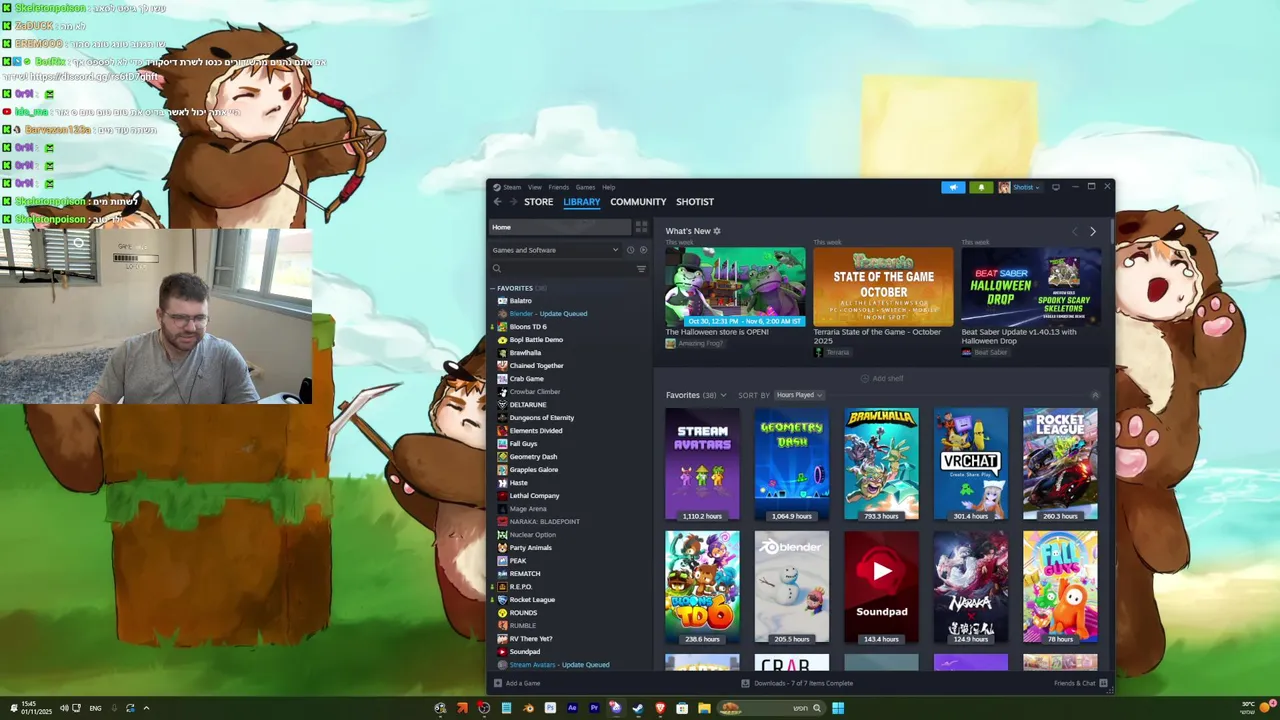This screenshot has height=720, width=1280.
Task: Select Geometry Dash game cover
Action: [791, 464]
